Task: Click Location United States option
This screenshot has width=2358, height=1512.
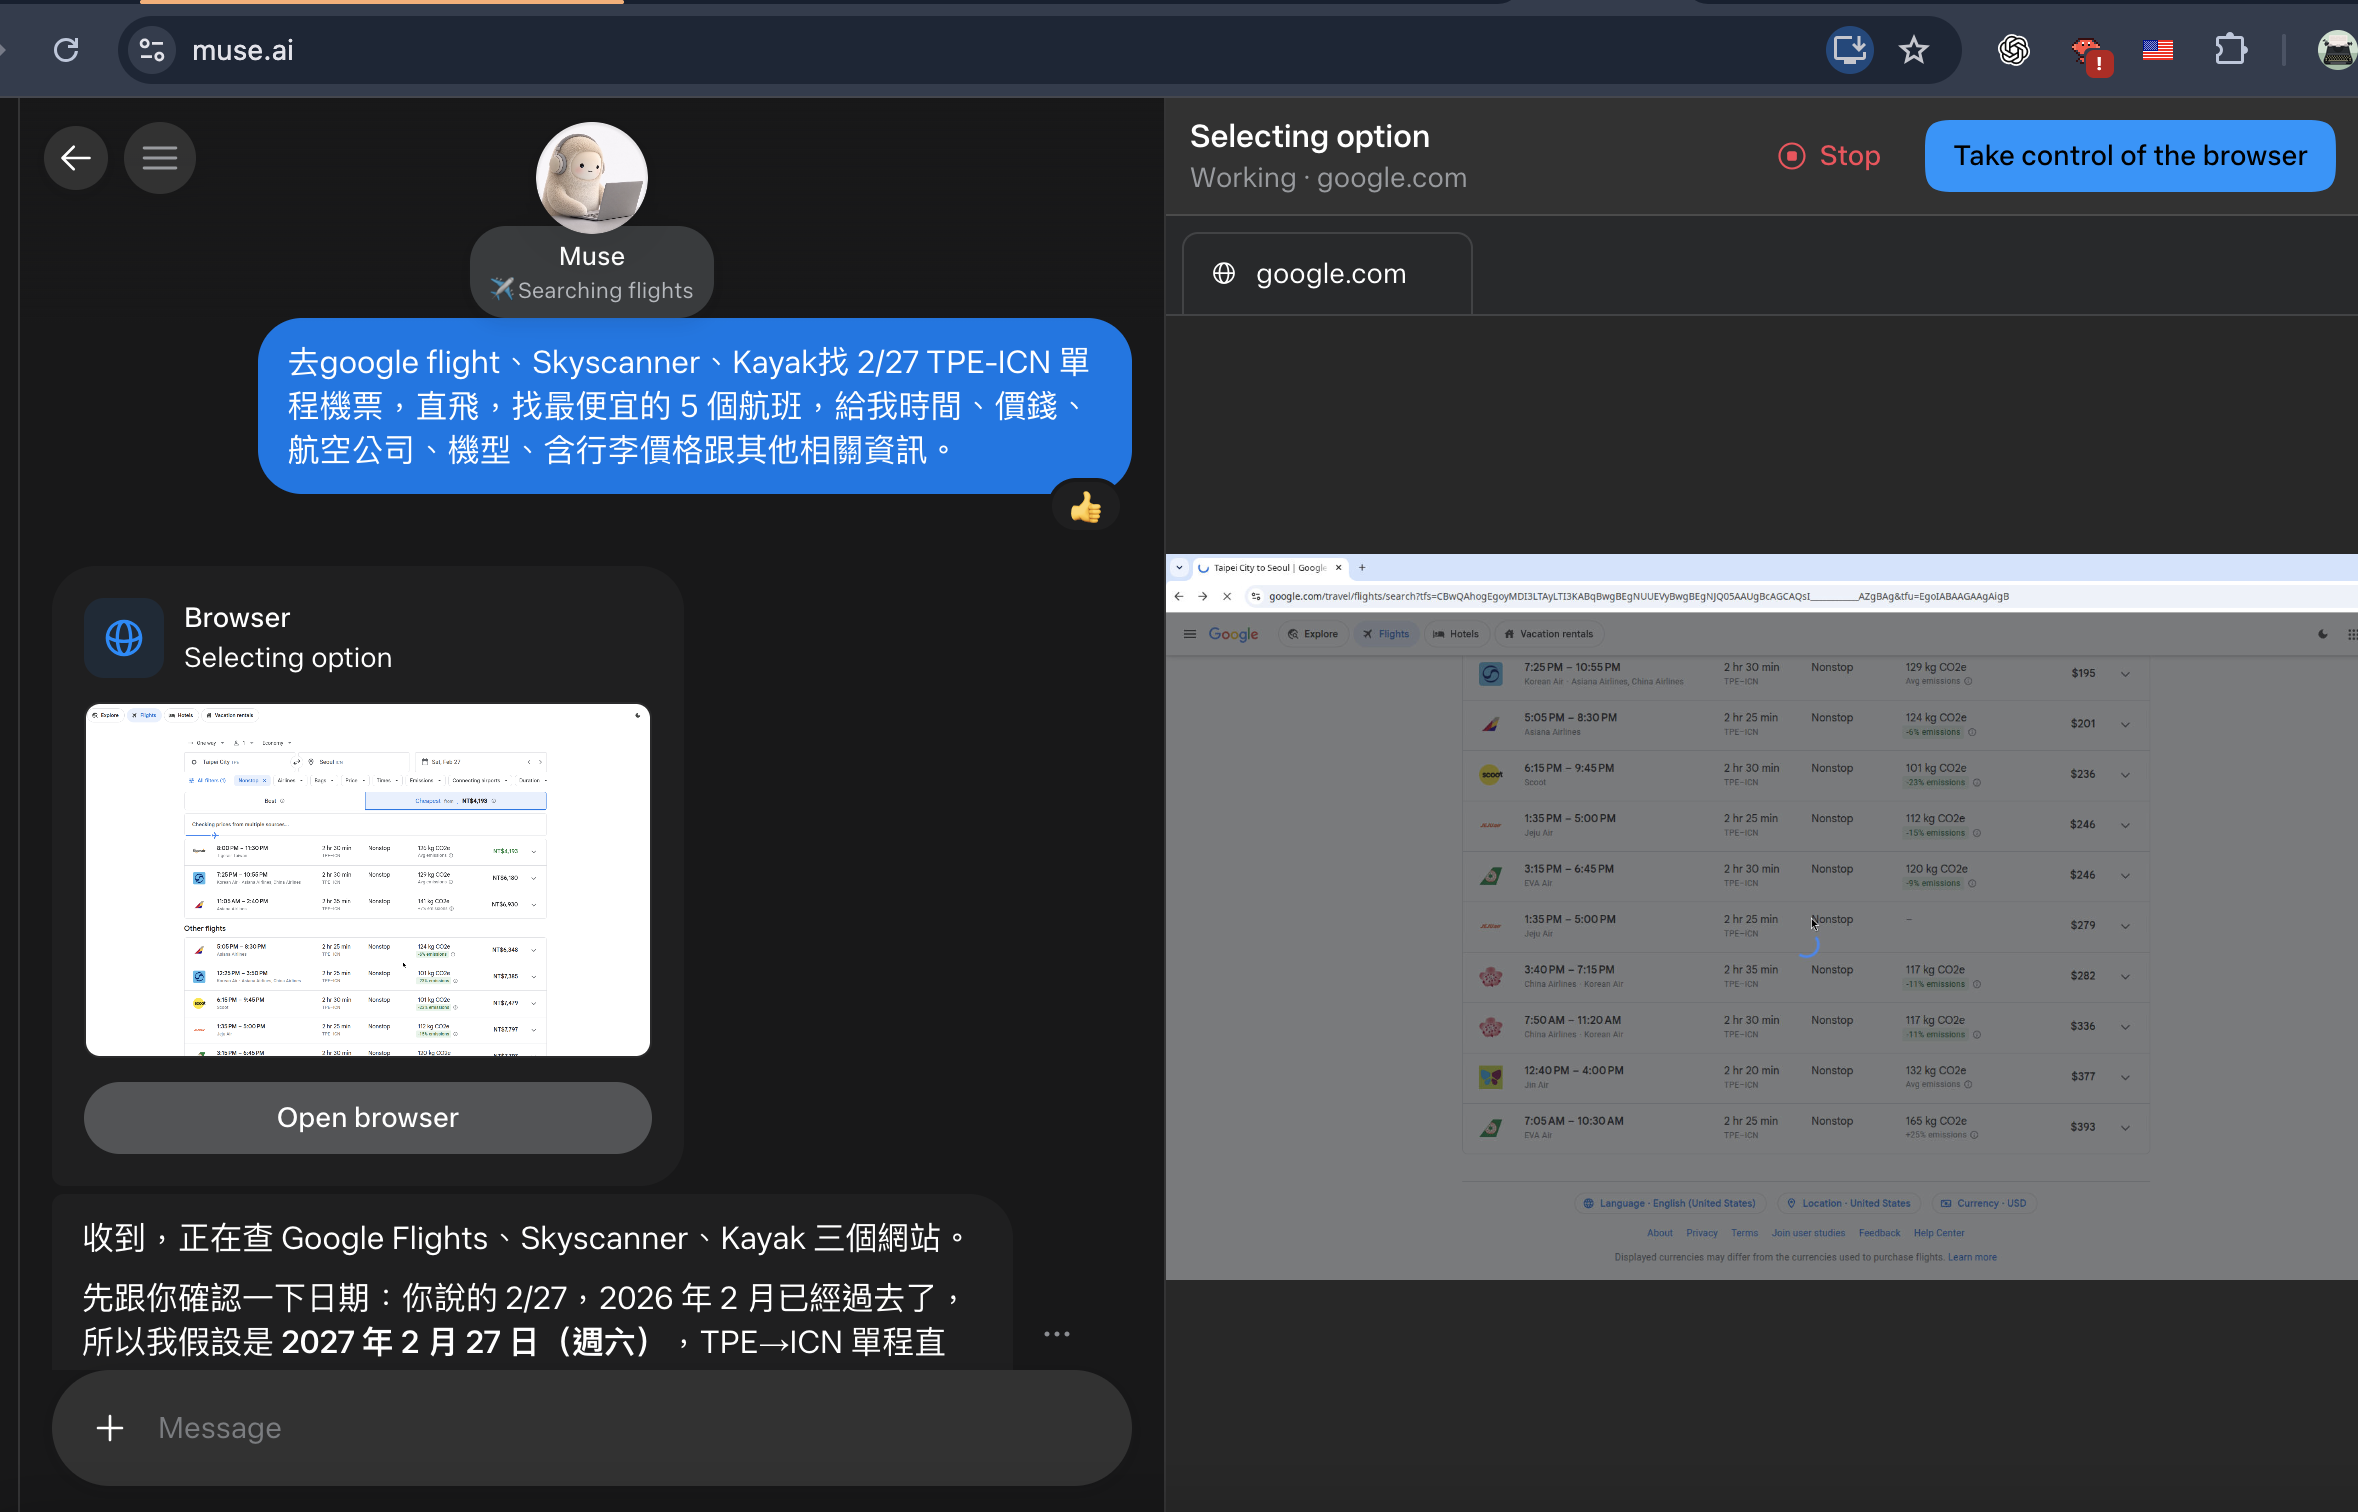Action: pos(1849,1203)
